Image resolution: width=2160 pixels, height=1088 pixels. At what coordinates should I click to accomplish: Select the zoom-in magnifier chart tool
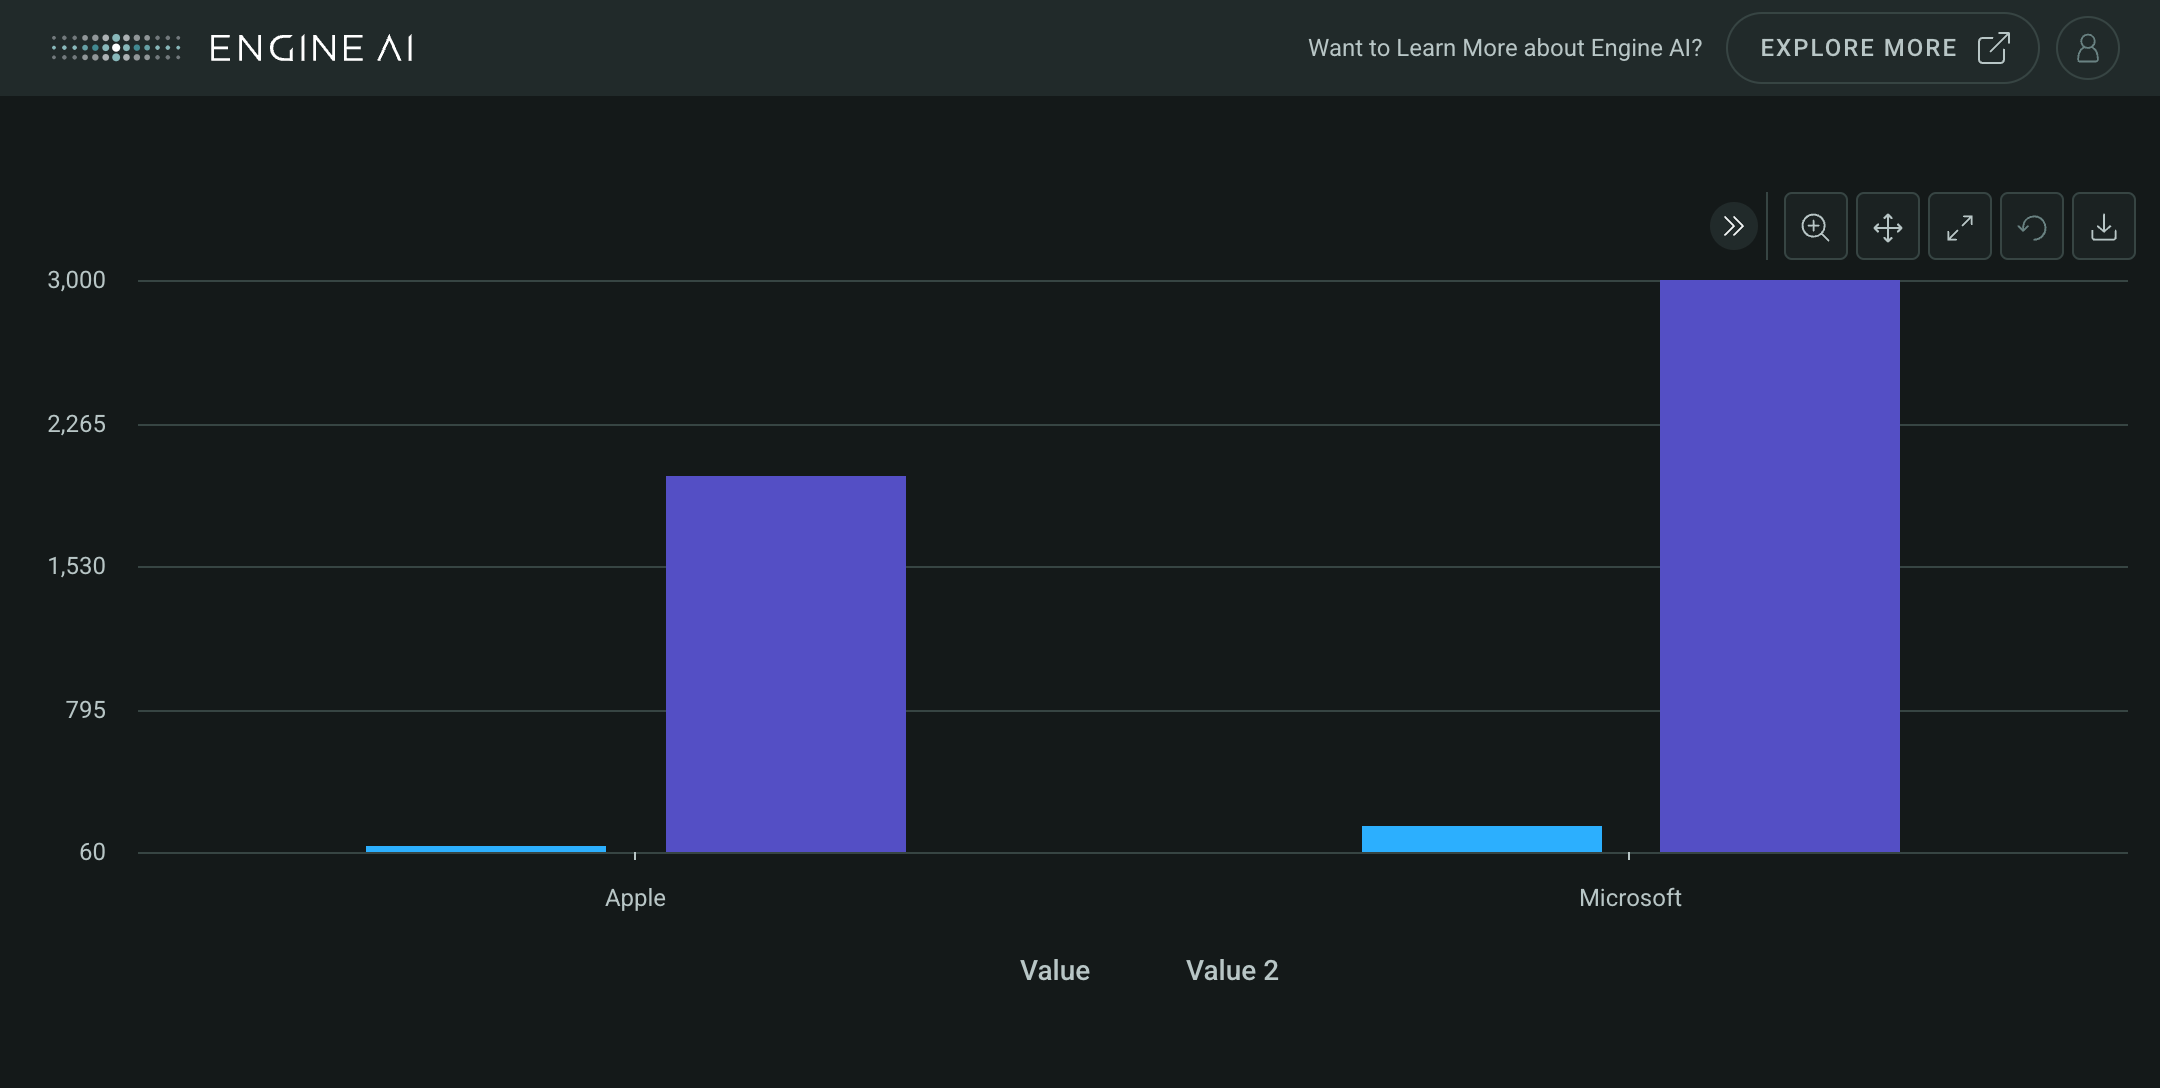[1815, 226]
